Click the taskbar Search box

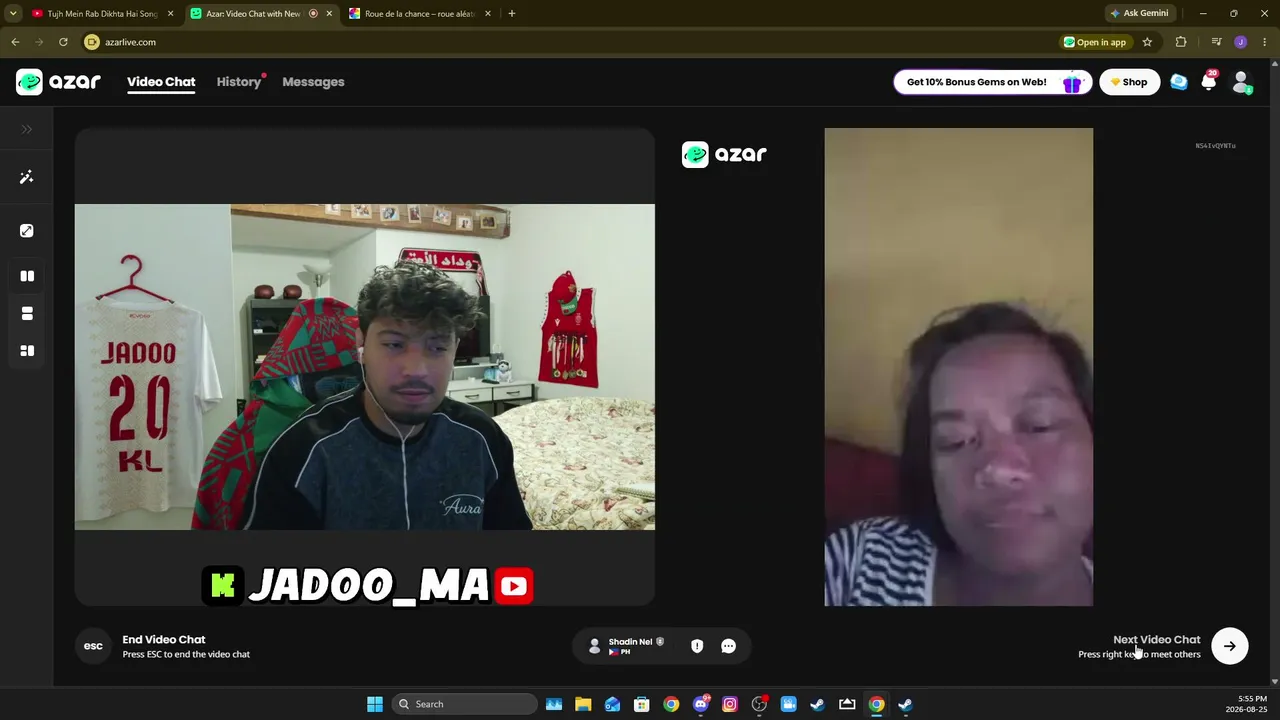point(465,704)
